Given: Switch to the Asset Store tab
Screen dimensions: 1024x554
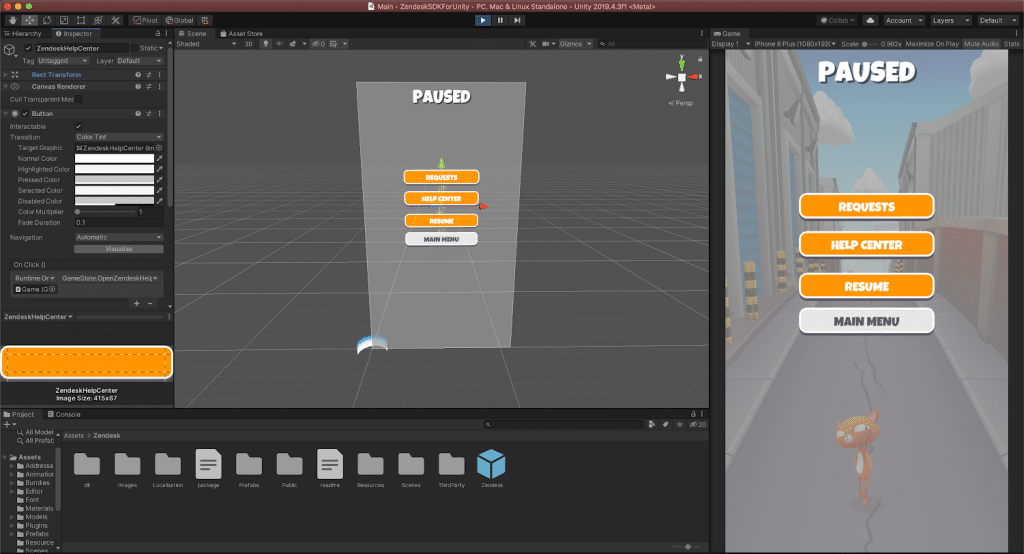Looking at the screenshot, I should (x=243, y=33).
